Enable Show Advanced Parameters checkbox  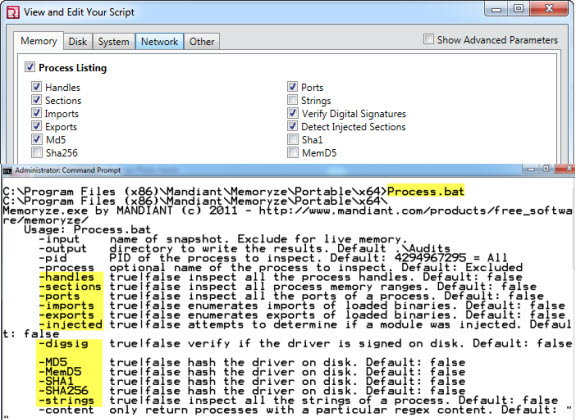tap(428, 39)
